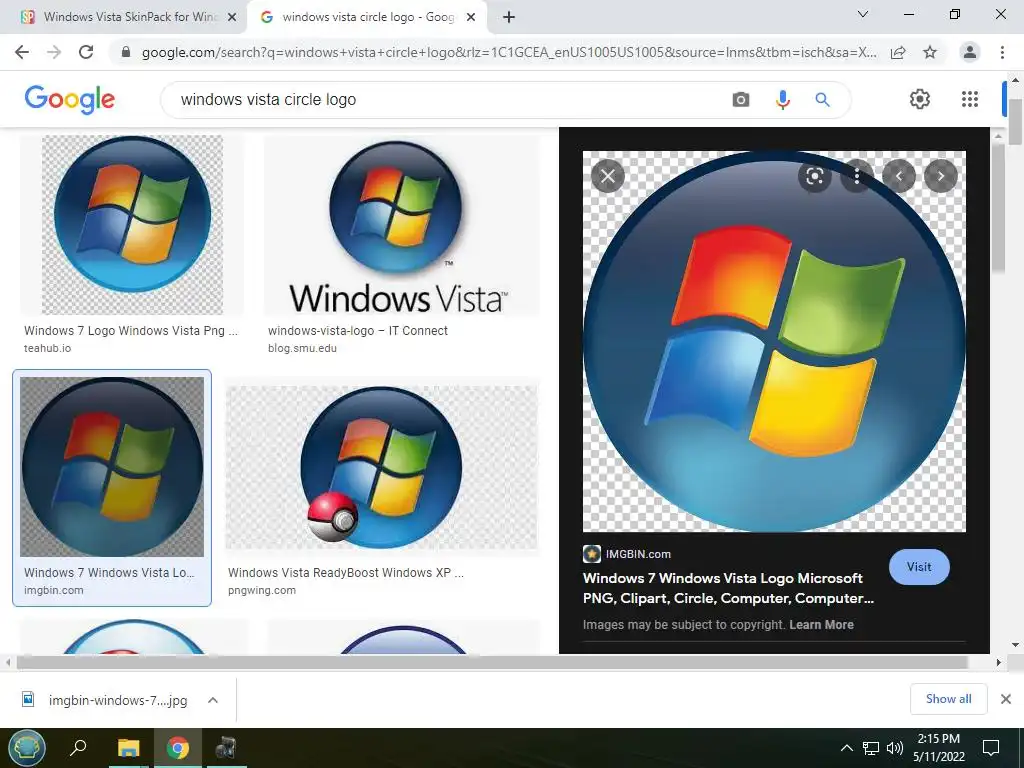Click the IMGBIN.com site favicon

pyautogui.click(x=592, y=554)
